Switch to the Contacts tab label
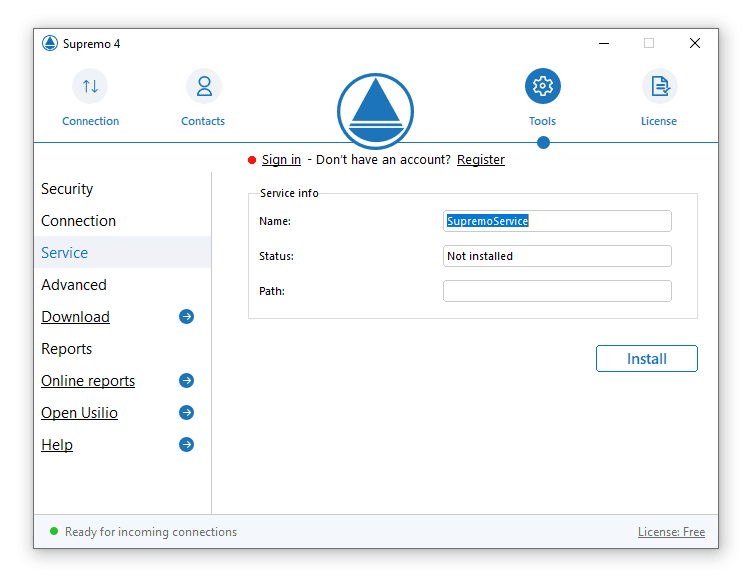The image size is (753, 579). (203, 121)
